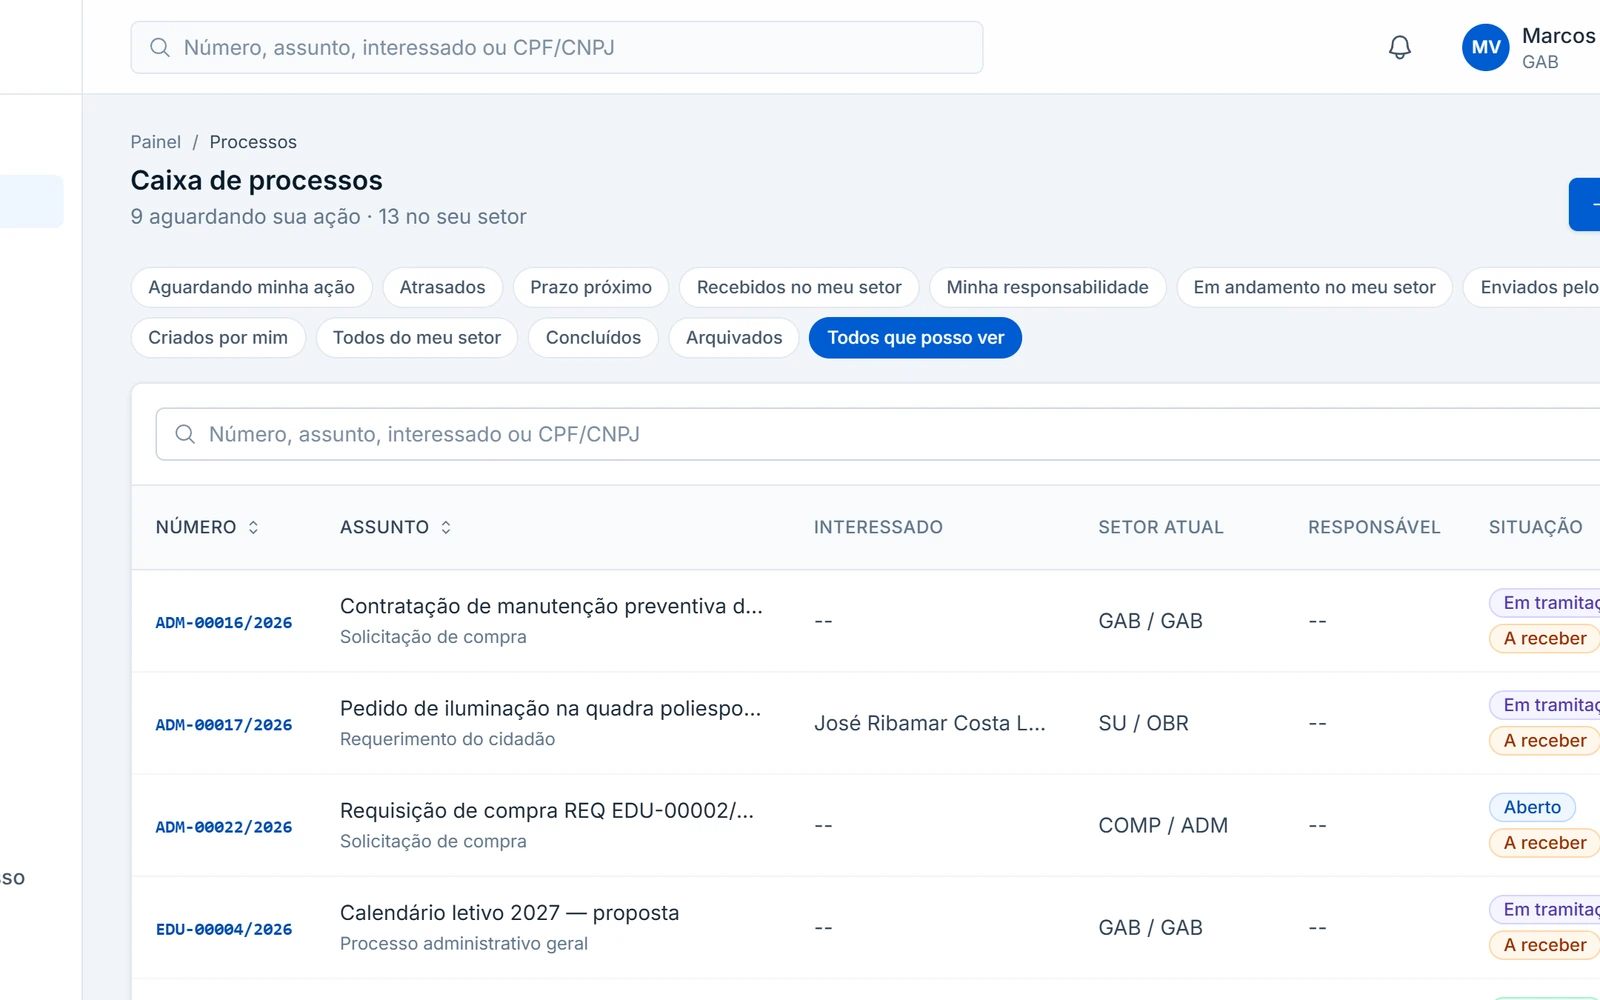Image resolution: width=1600 pixels, height=1000 pixels.
Task: Click the blue button beside the page title
Action: 1584,204
